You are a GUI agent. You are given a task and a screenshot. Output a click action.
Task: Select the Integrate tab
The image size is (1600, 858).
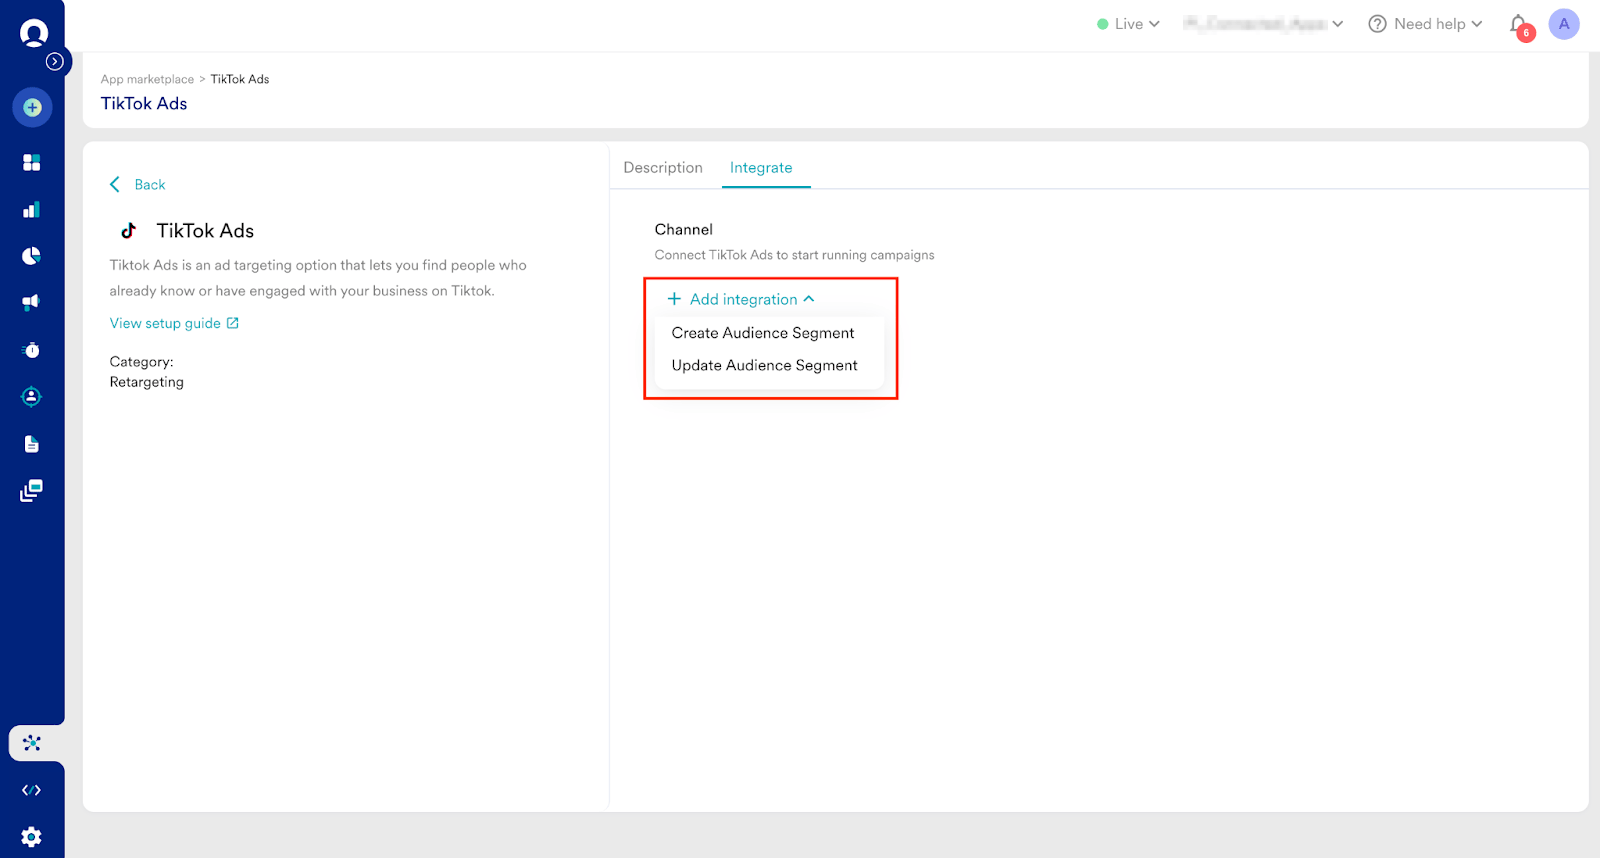coord(761,168)
